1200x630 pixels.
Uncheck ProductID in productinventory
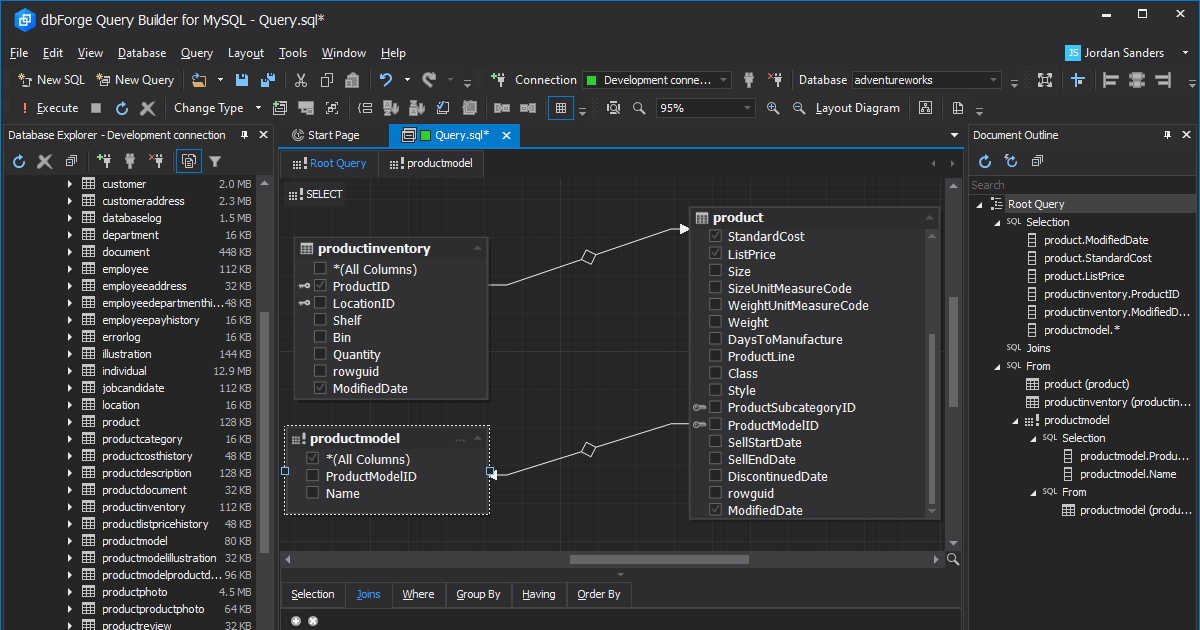pyautogui.click(x=320, y=286)
